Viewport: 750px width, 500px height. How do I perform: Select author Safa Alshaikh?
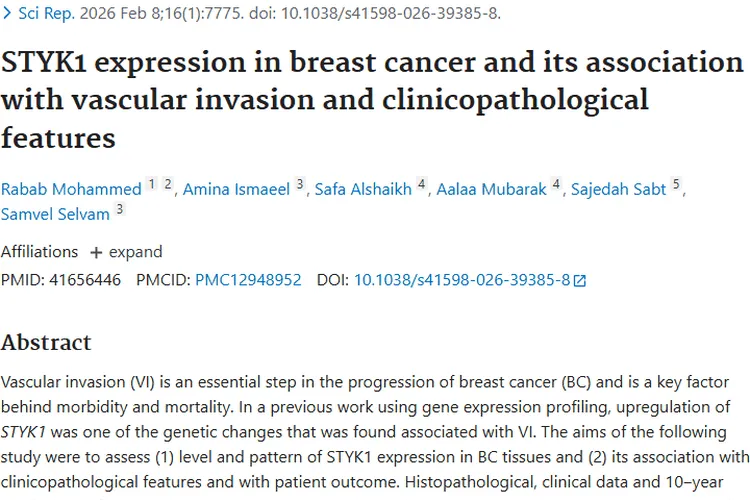pyautogui.click(x=363, y=189)
